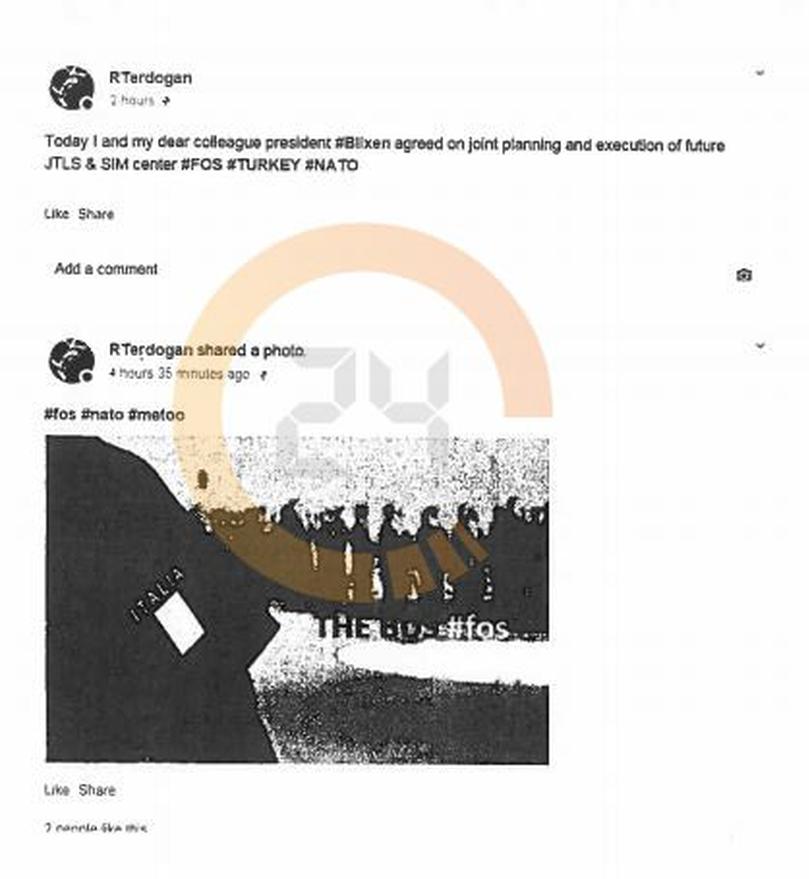The width and height of the screenshot is (809, 879).
Task: View the people who like this photo
Action: tap(96, 827)
